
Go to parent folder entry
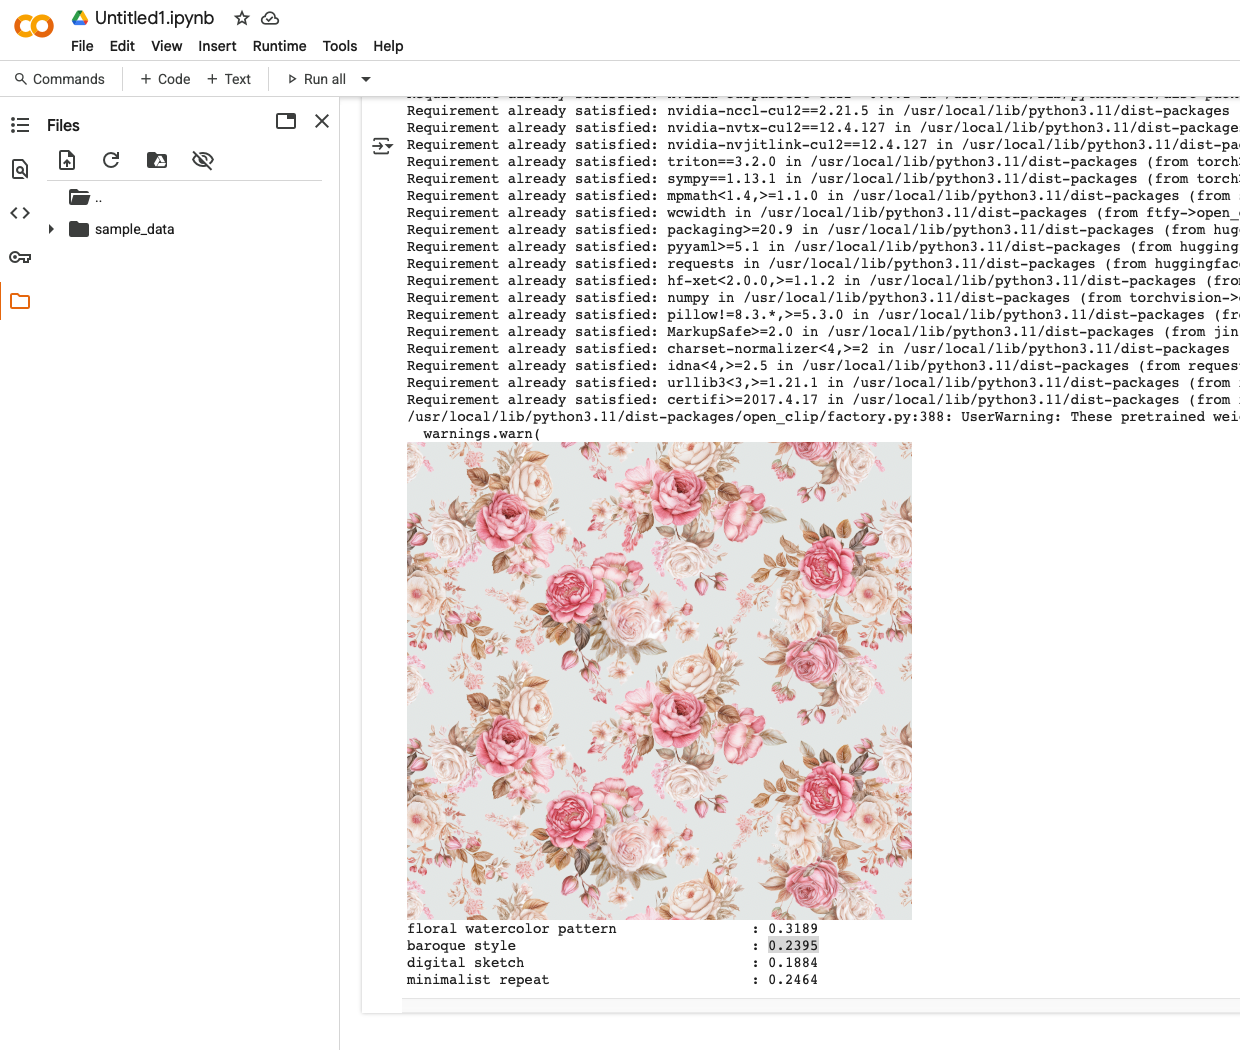[85, 197]
